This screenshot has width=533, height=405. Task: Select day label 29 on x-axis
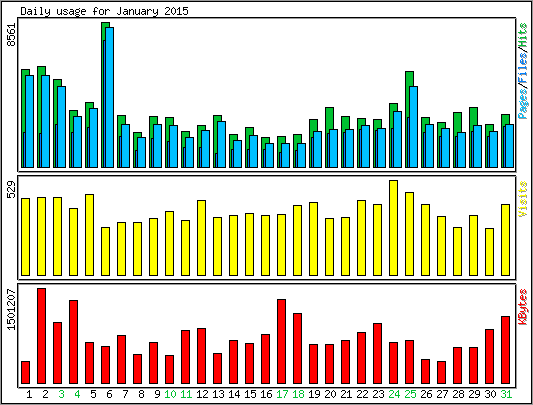click(x=474, y=394)
